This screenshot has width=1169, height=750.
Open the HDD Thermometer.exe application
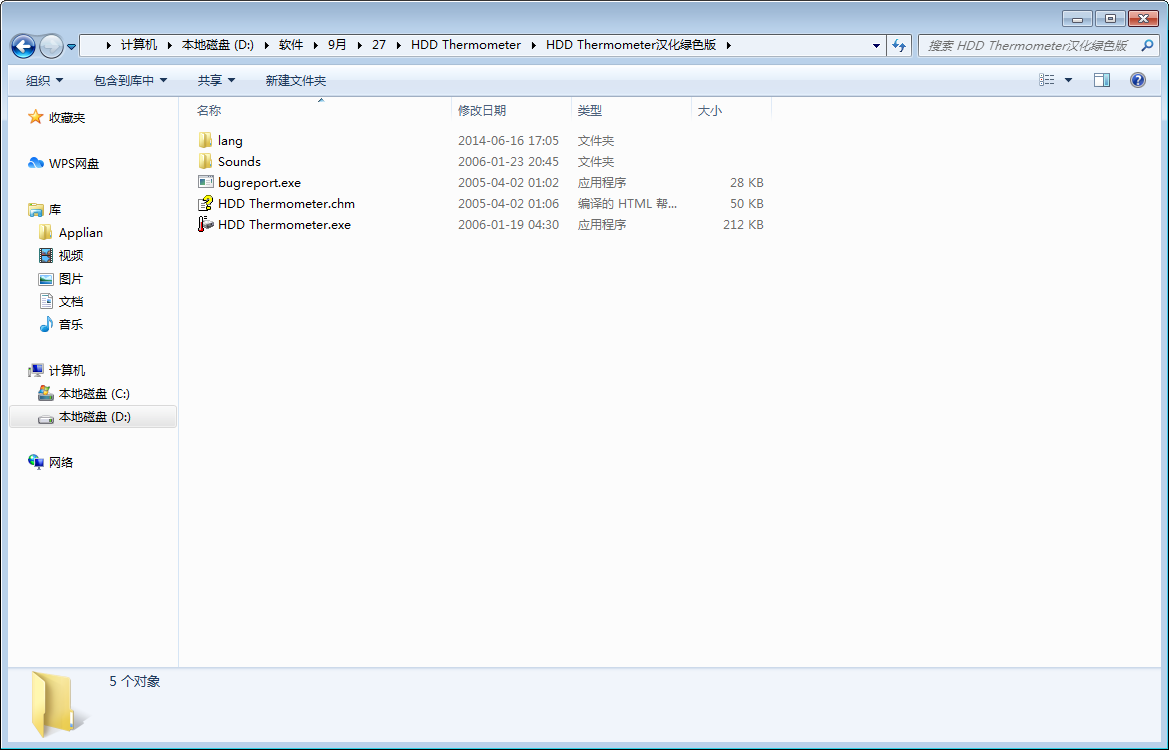click(x=284, y=224)
